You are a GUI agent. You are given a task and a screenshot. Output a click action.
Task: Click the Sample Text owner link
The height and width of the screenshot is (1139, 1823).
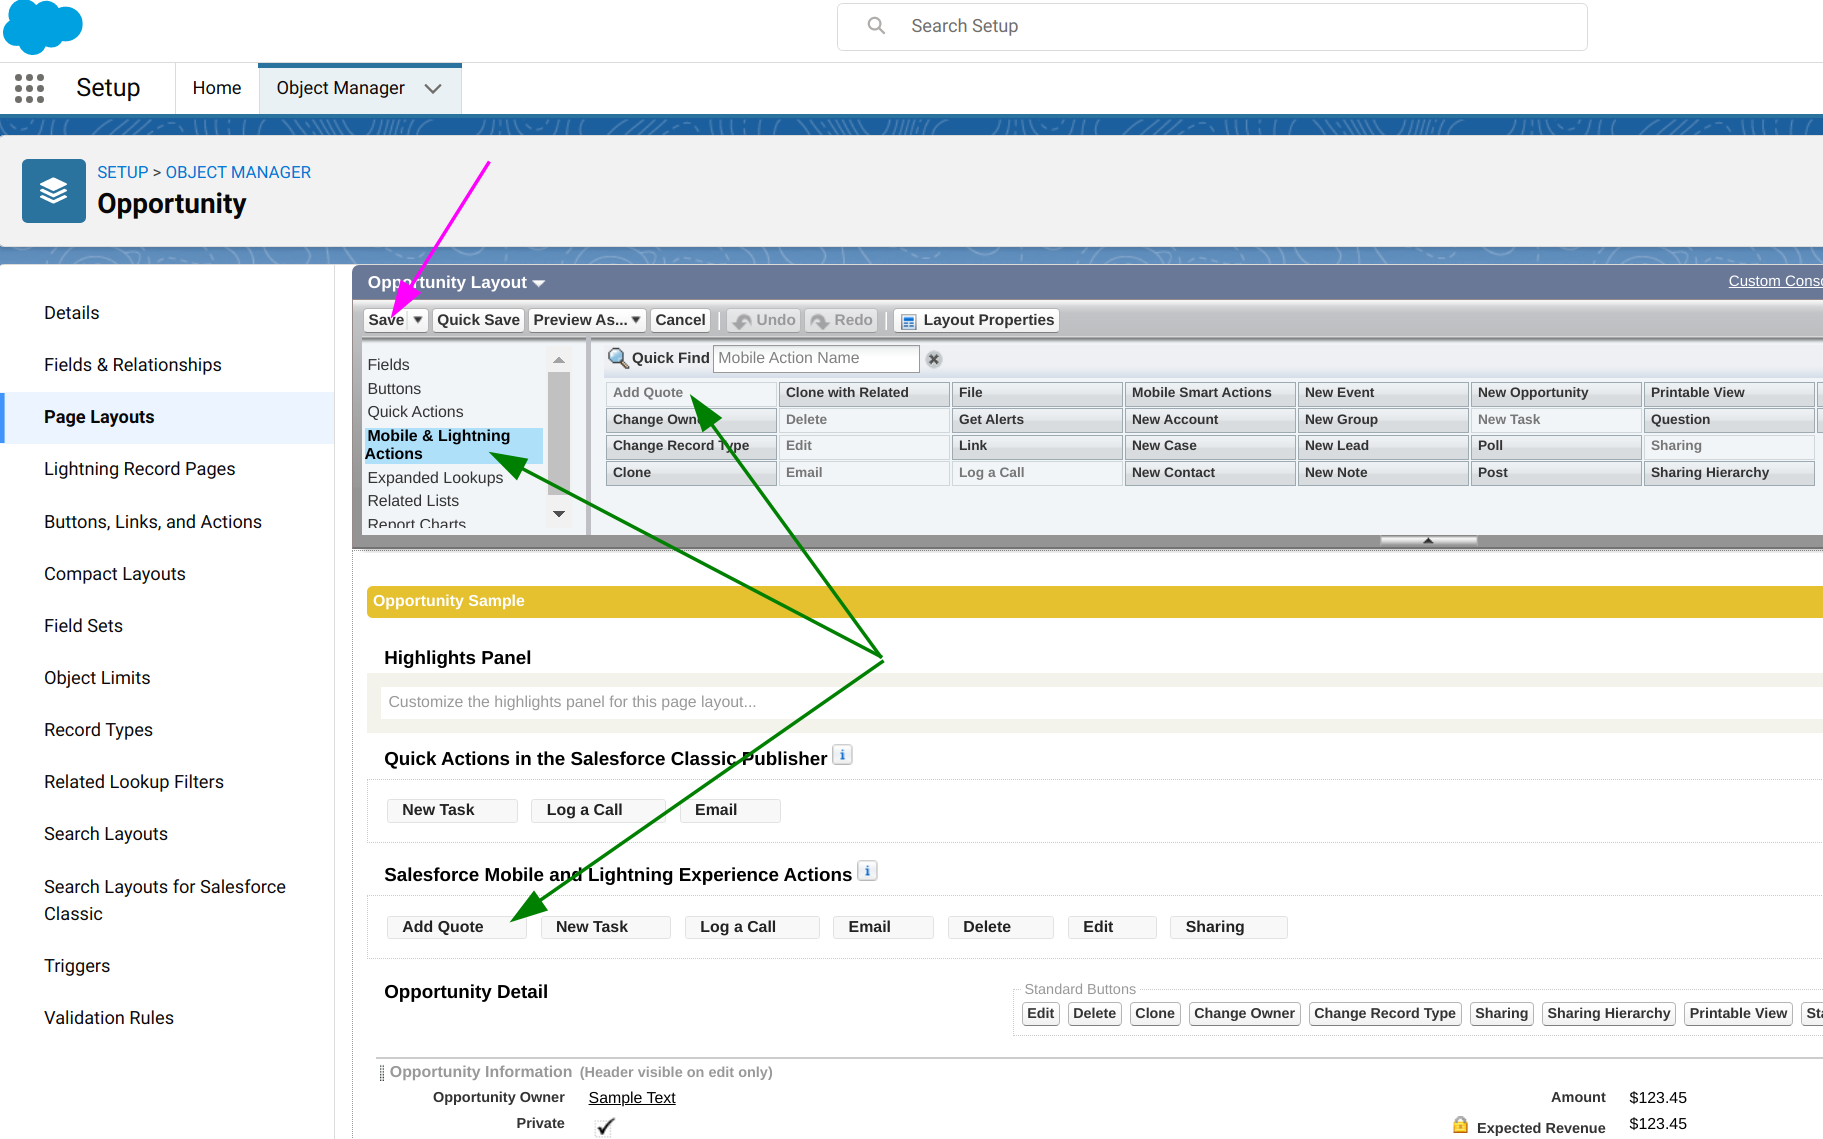pyautogui.click(x=632, y=1098)
